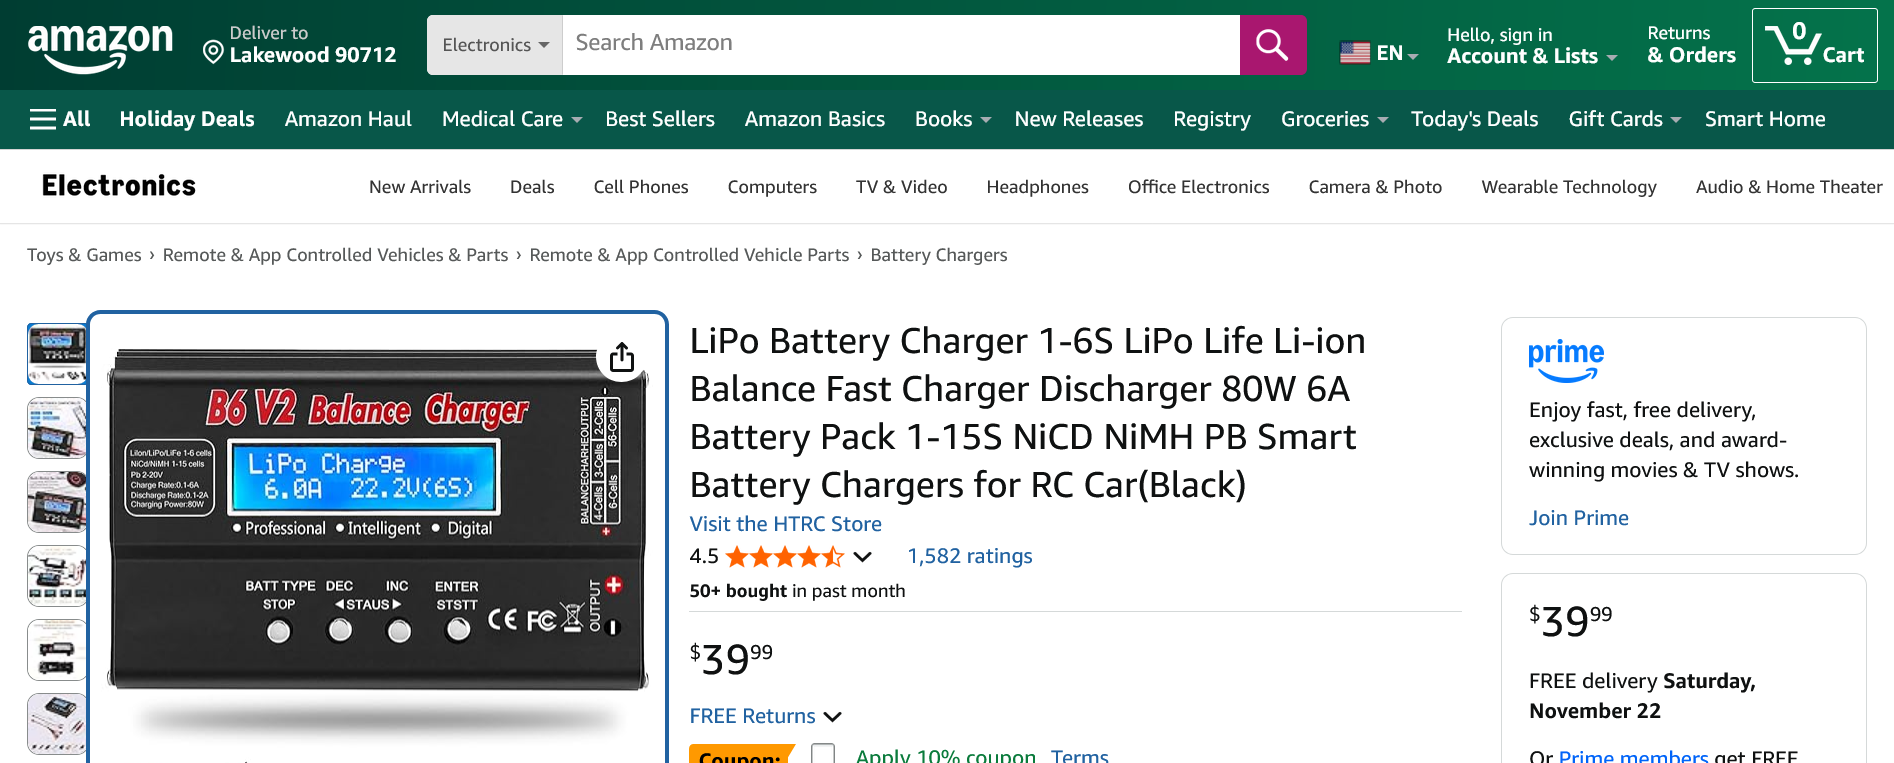Open the product share icon on the image

tap(622, 356)
